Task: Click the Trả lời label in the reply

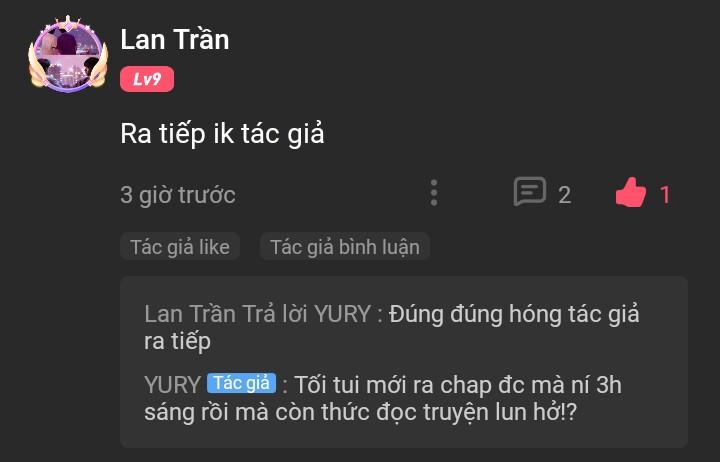Action: tap(275, 314)
